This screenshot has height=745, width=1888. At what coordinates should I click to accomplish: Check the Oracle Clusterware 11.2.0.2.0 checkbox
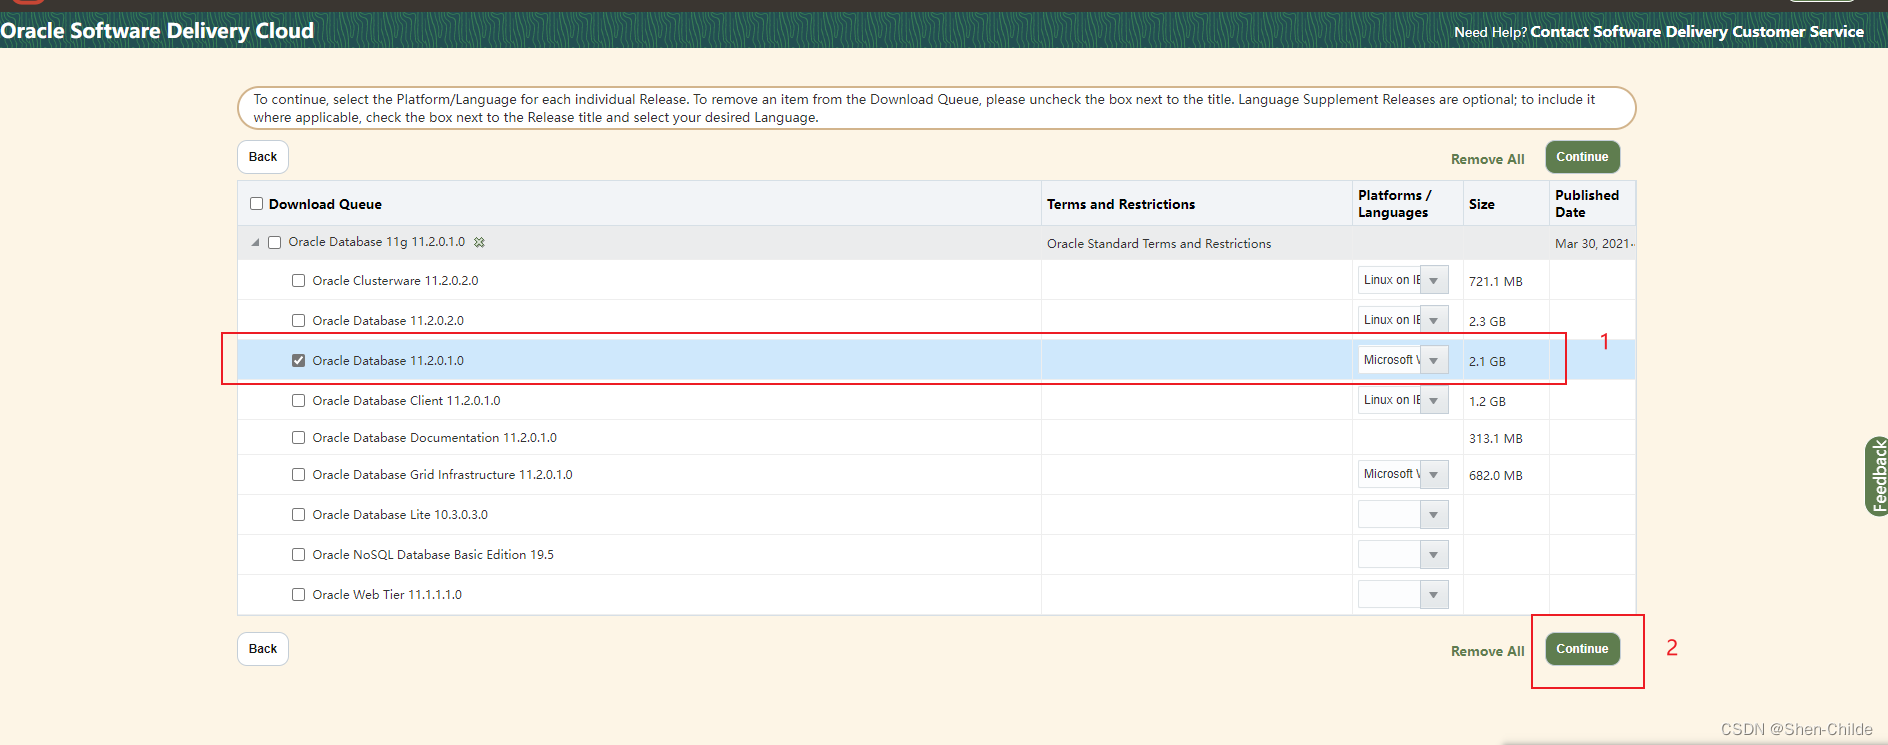coord(298,281)
